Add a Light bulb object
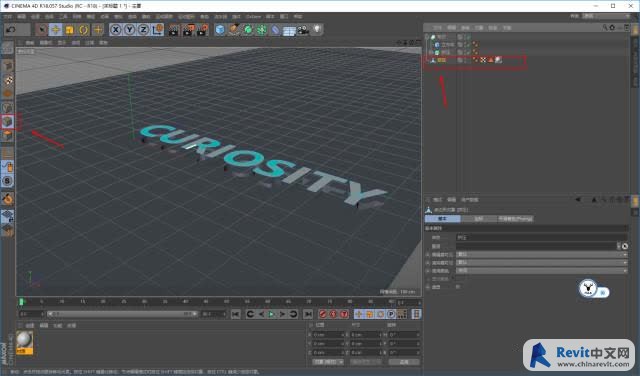Image resolution: width=640 pixels, height=376 pixels. click(x=317, y=29)
